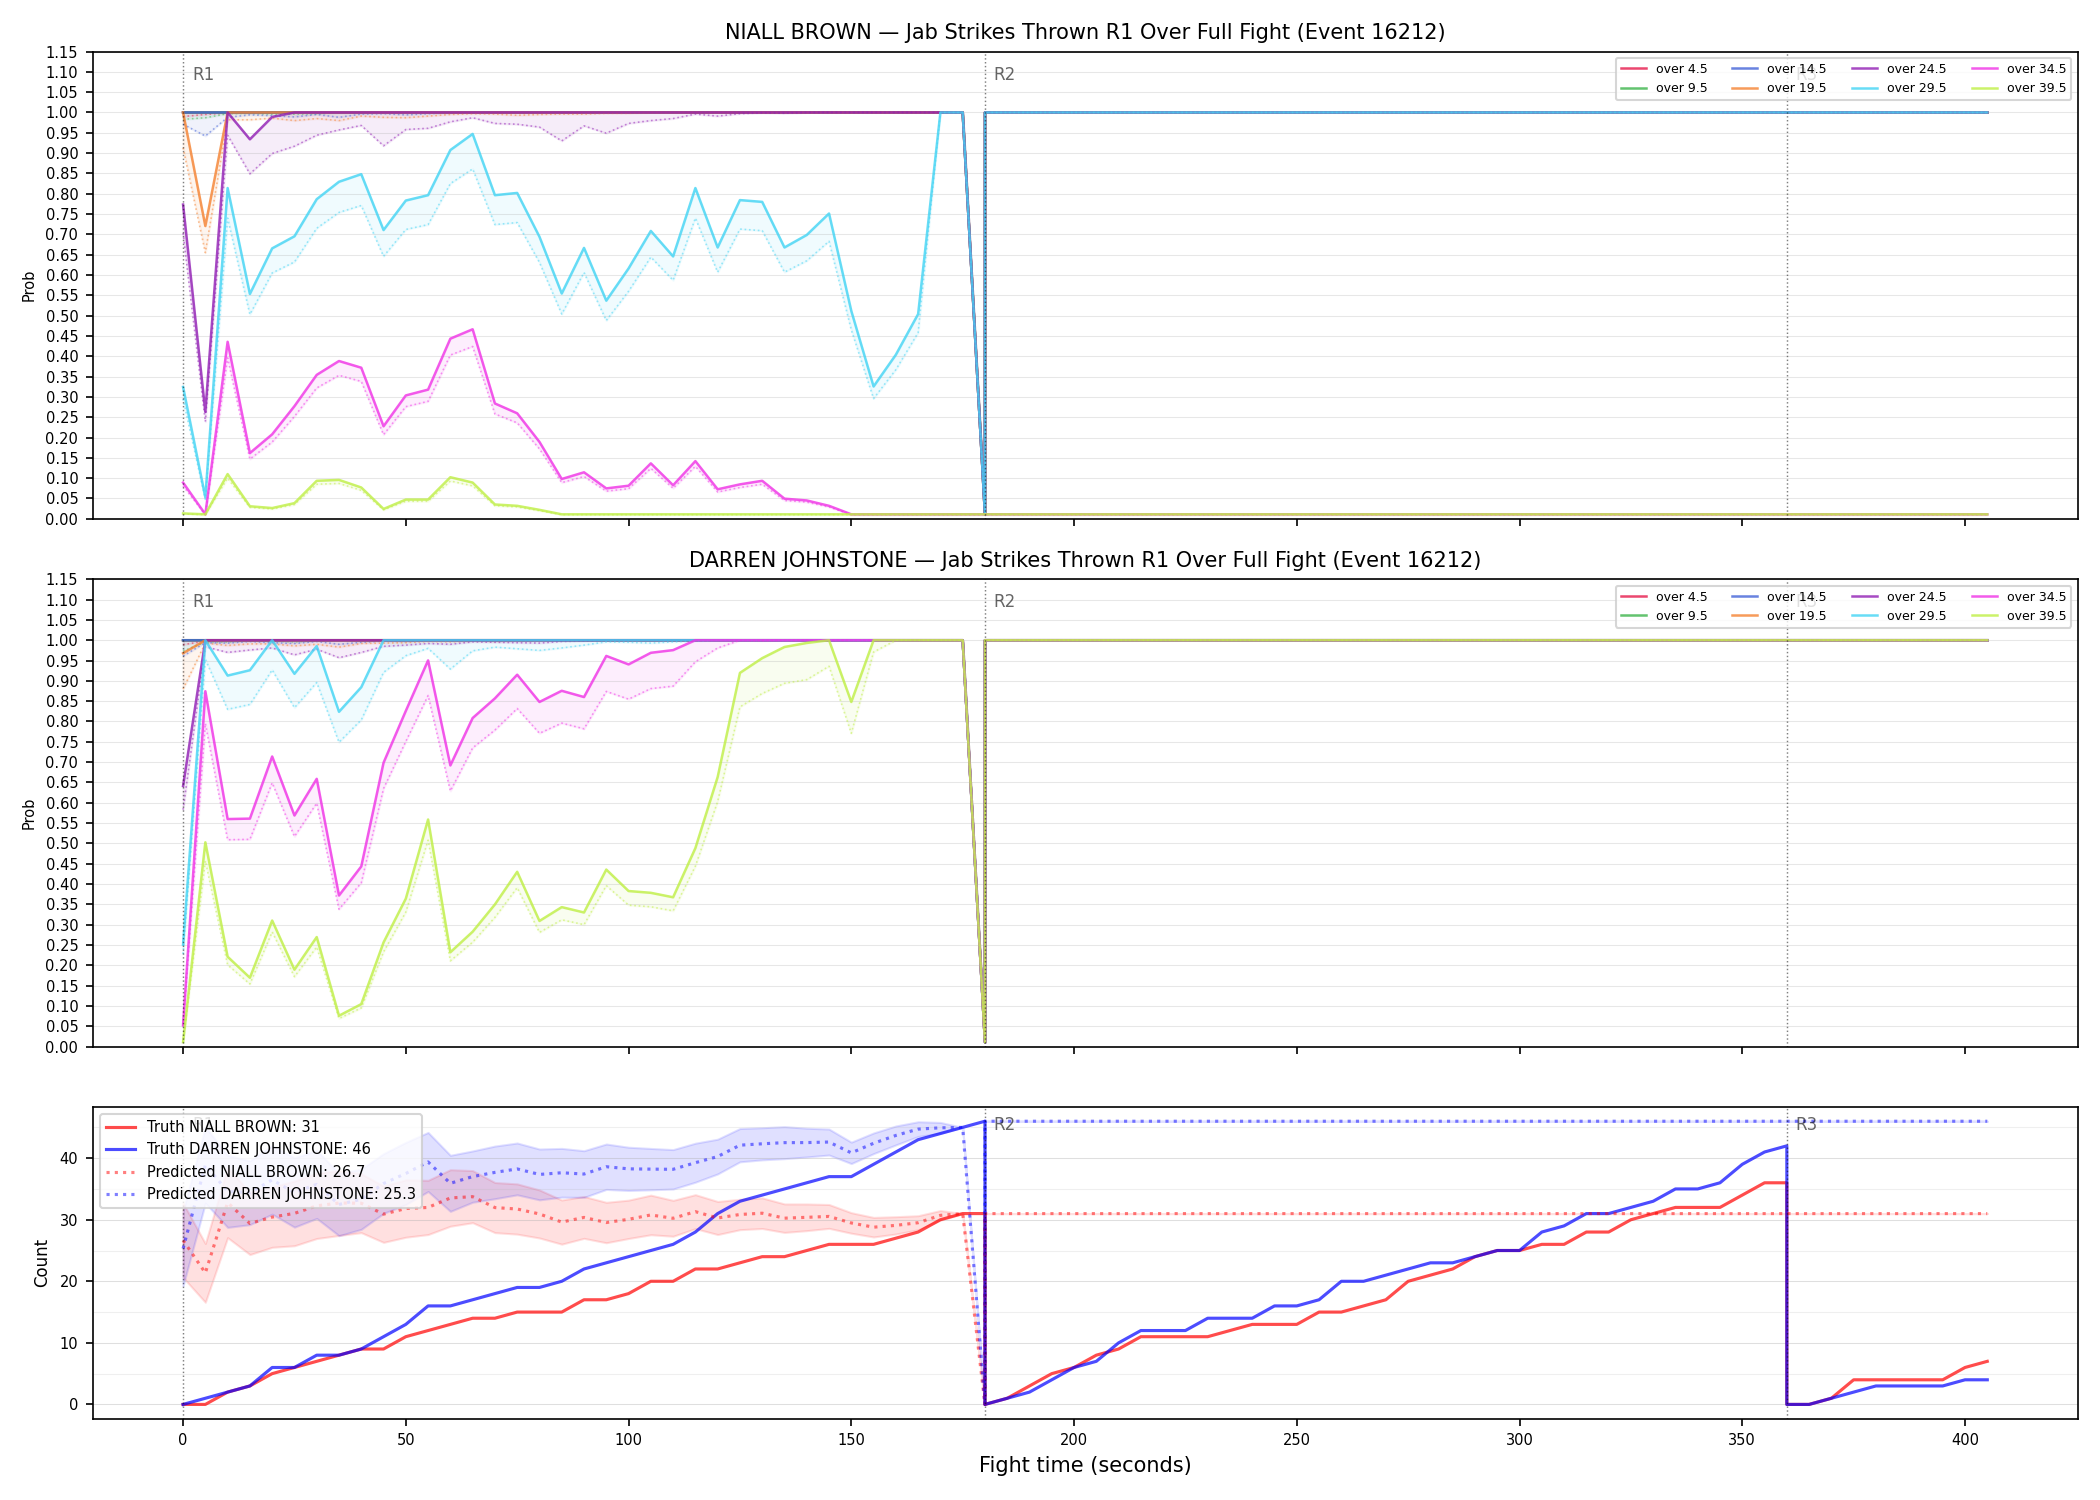The image size is (2100, 1500).
Task: Select 'over 34.5' legend entry in Darren Johnstone chart
Action: tap(2019, 597)
